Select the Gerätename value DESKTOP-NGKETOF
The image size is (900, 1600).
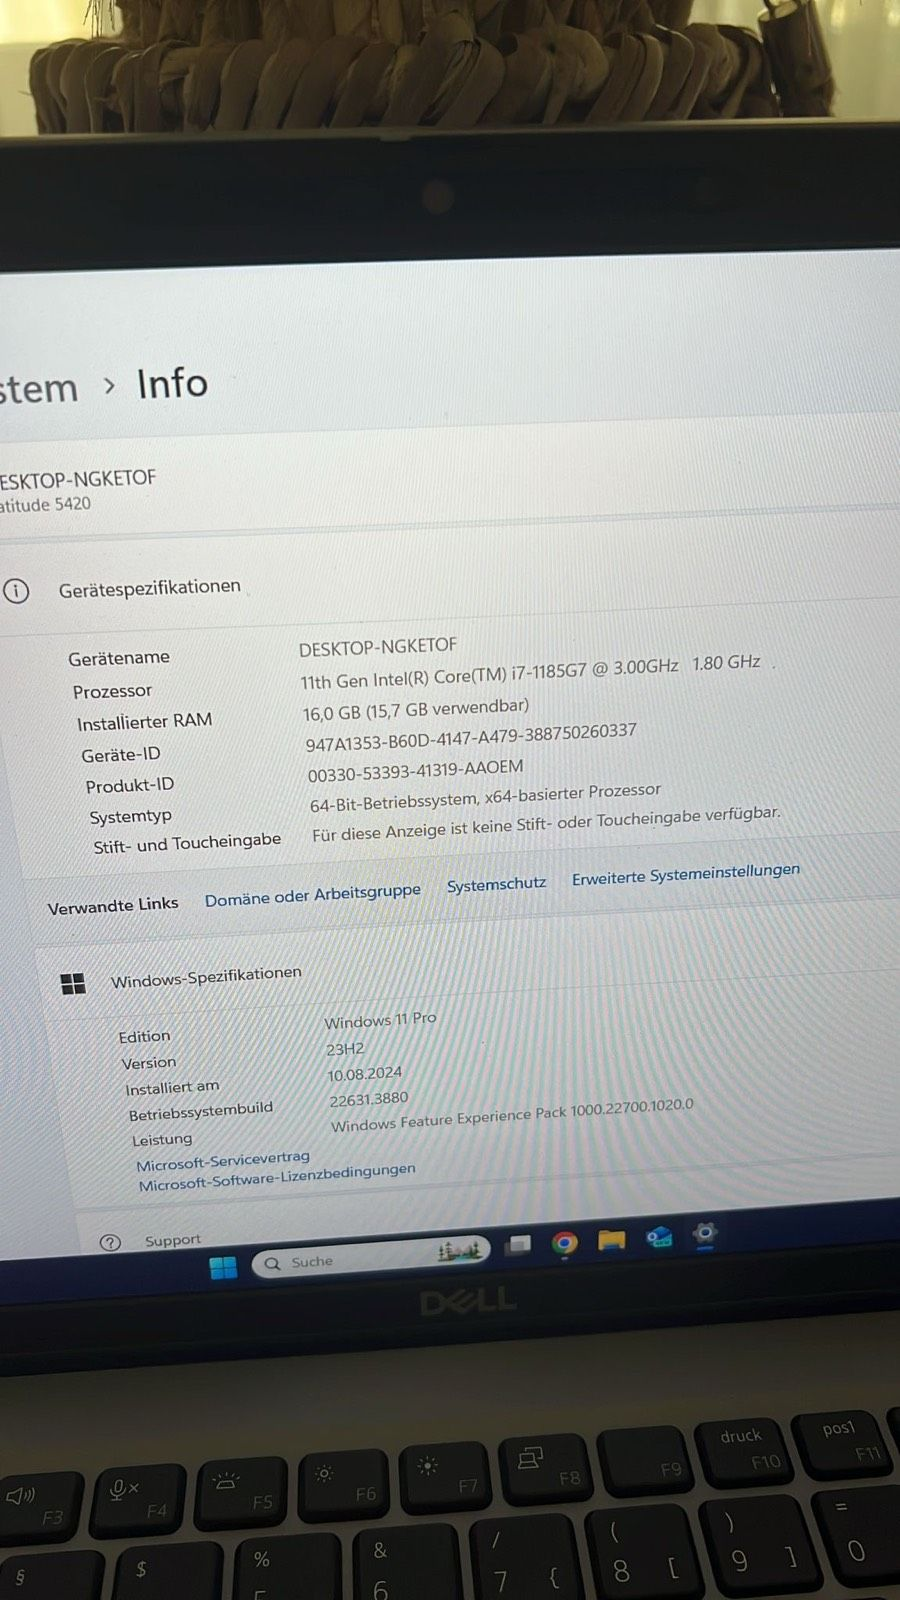(378, 647)
